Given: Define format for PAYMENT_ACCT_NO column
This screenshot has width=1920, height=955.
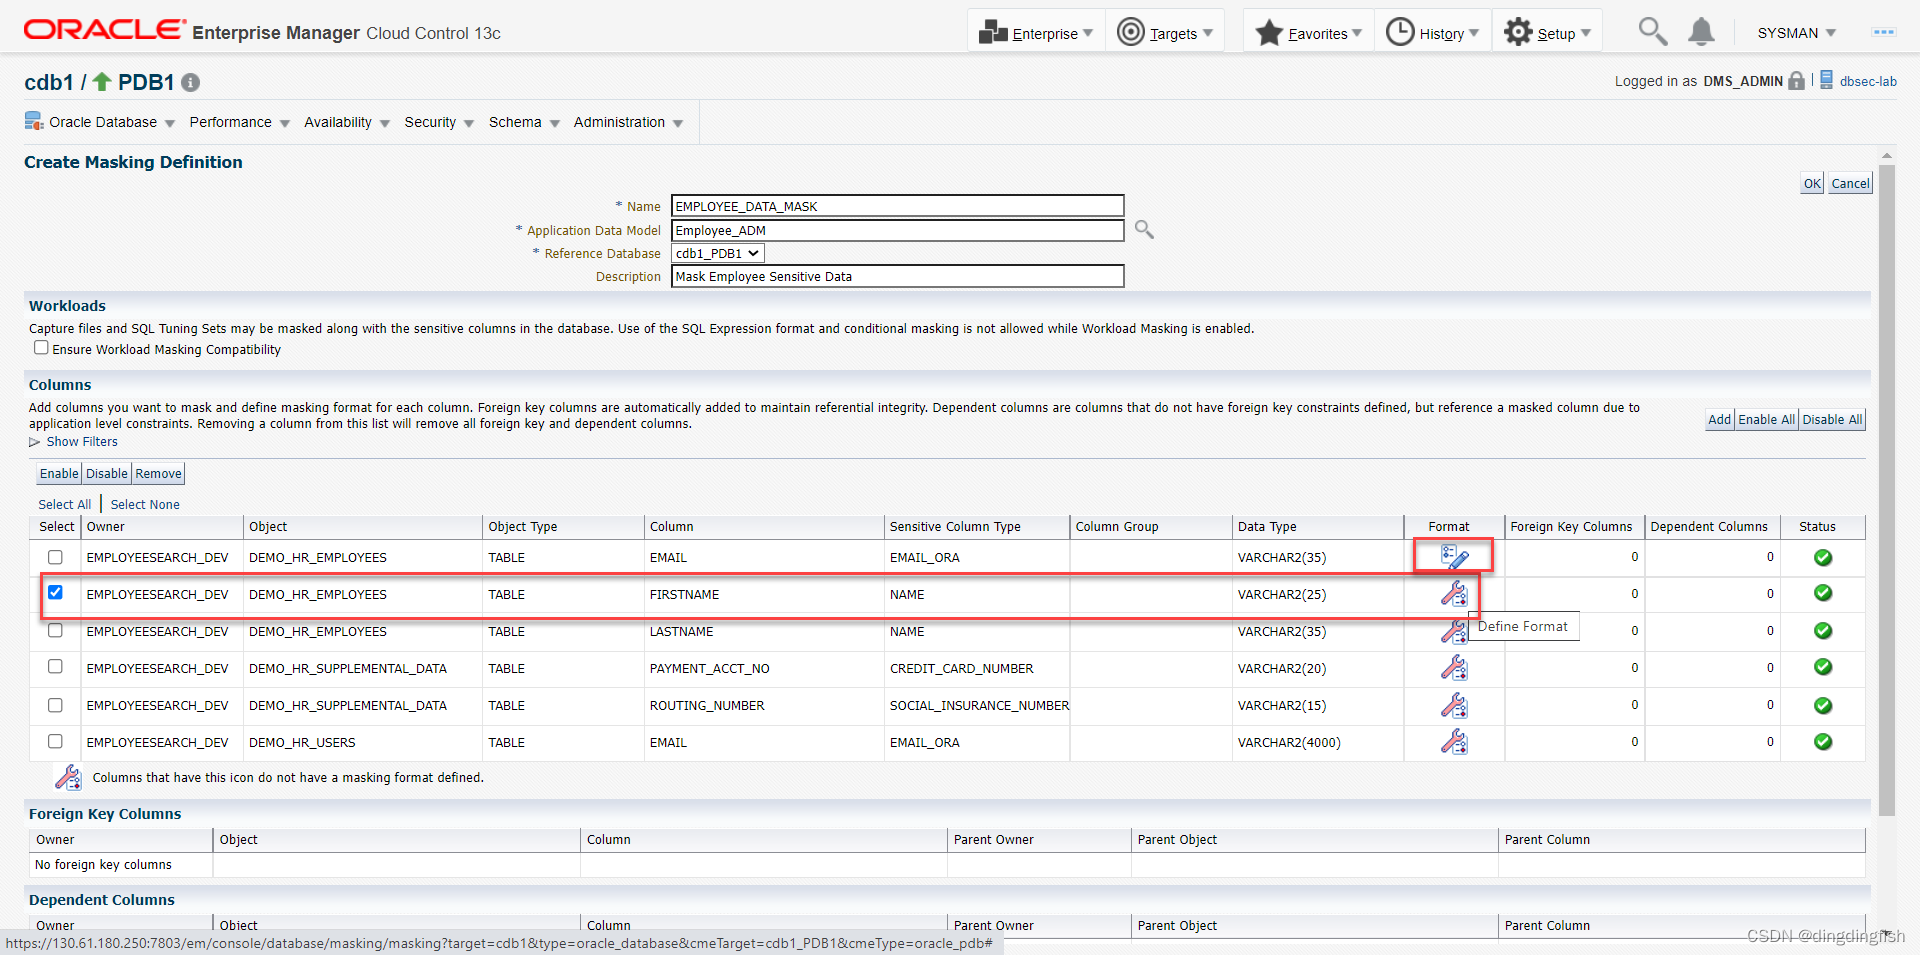Looking at the screenshot, I should 1454,668.
